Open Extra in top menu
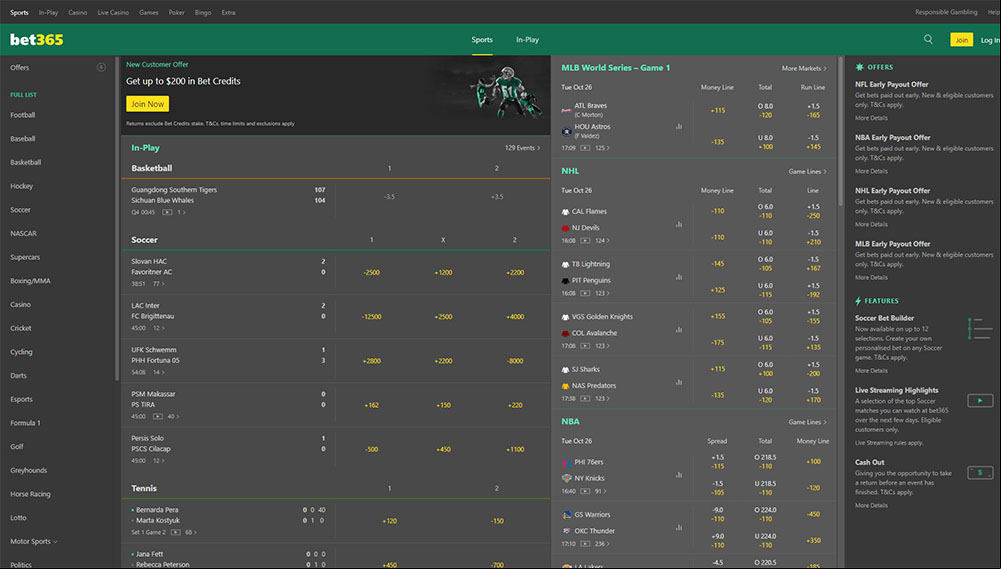 click(x=229, y=12)
